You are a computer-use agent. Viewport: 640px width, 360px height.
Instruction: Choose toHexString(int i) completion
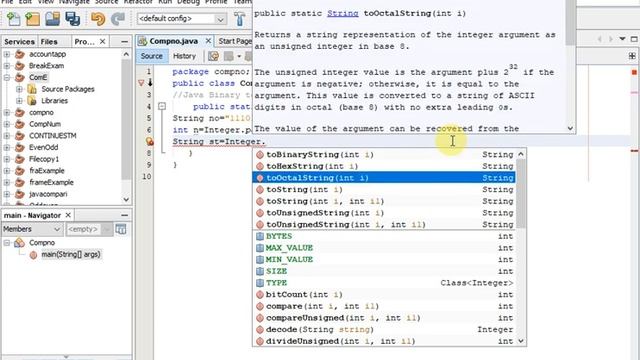point(384,166)
